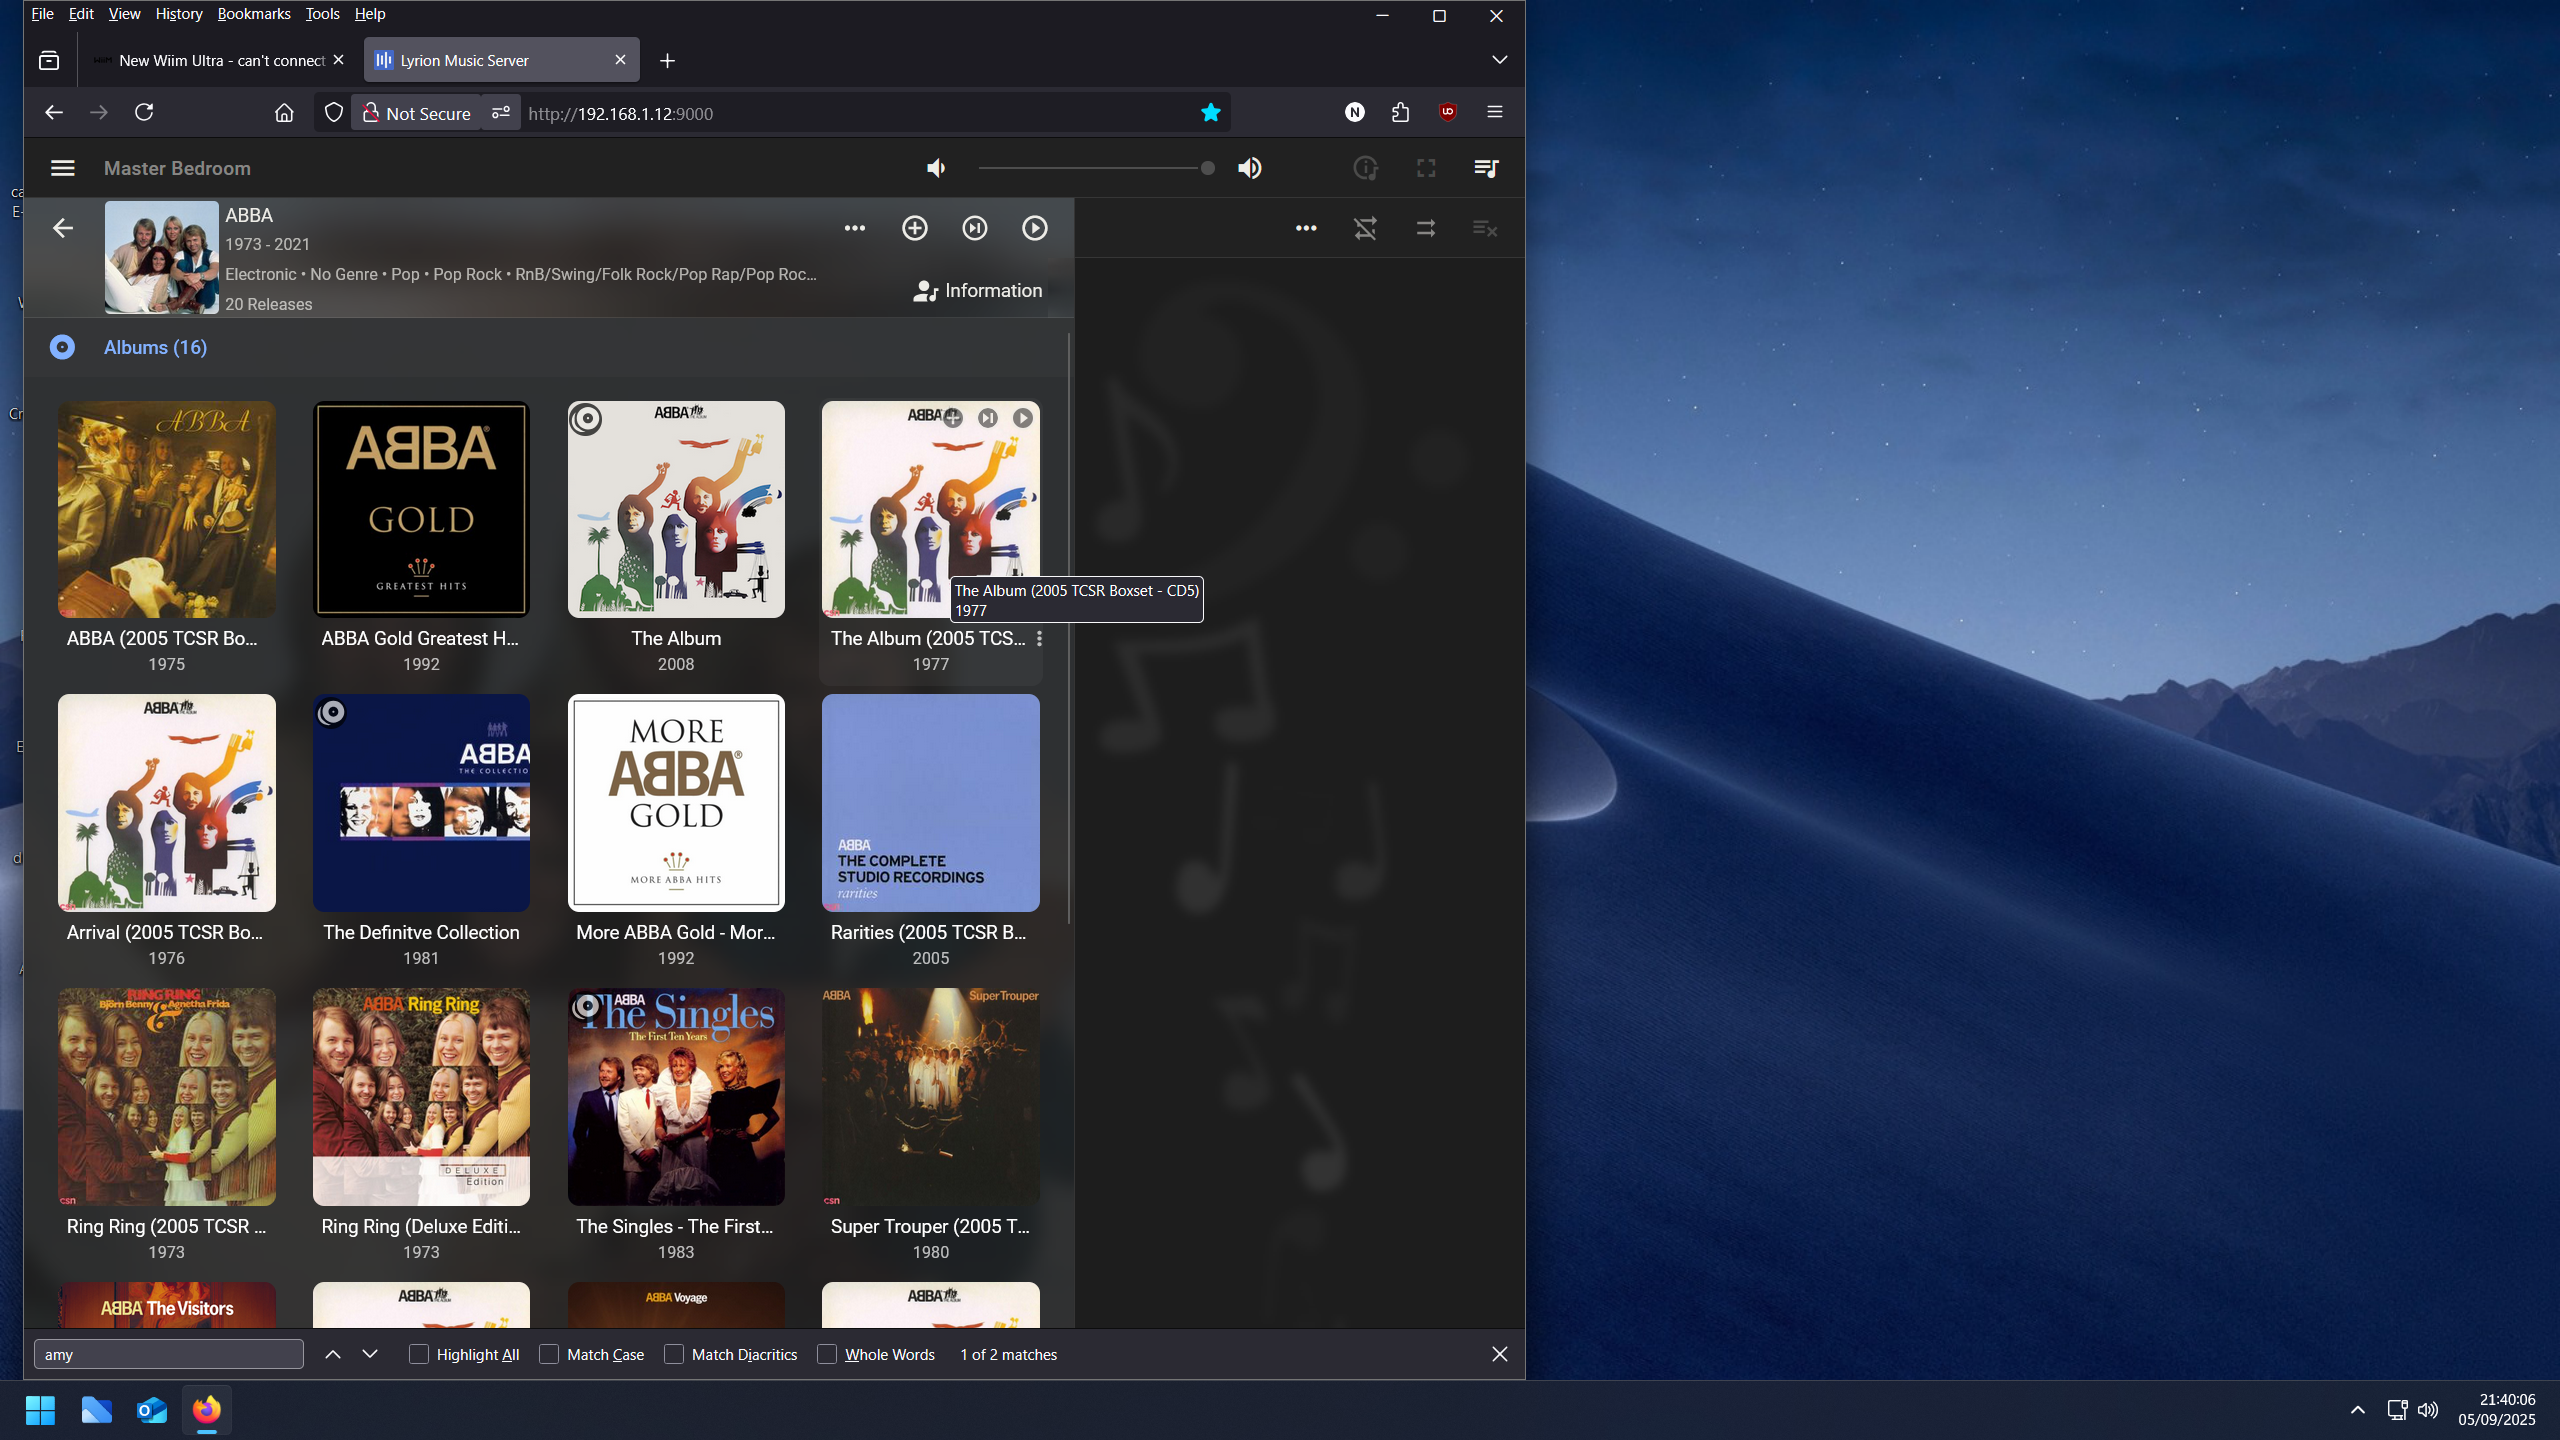This screenshot has width=2560, height=1440.
Task: Open the Information button for ABBA
Action: click(x=977, y=290)
